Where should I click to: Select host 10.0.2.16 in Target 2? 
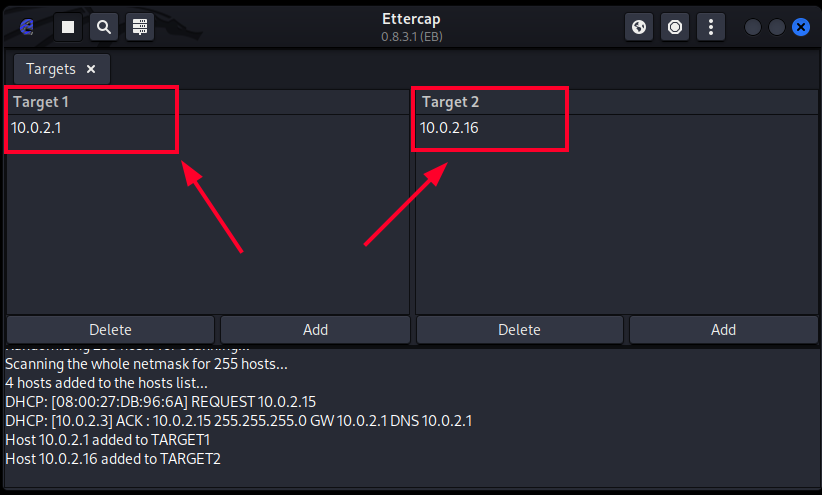click(449, 127)
